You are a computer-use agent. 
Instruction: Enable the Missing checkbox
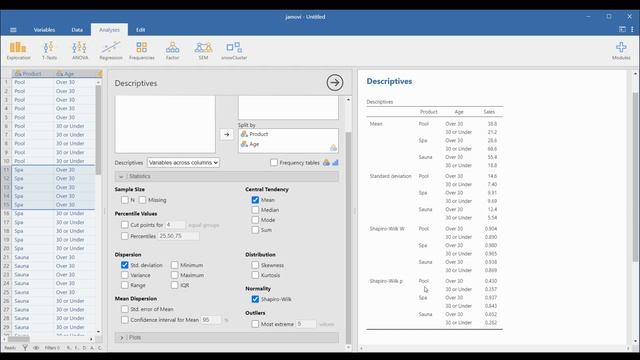(x=142, y=200)
